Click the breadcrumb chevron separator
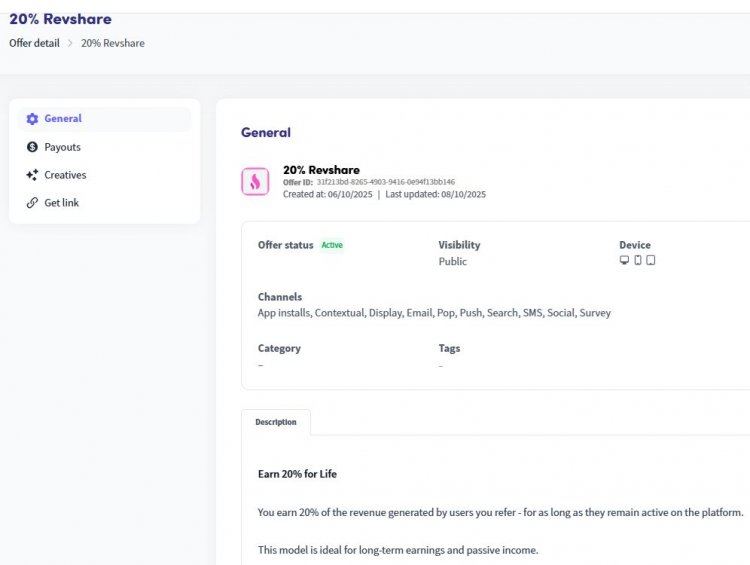 70,43
